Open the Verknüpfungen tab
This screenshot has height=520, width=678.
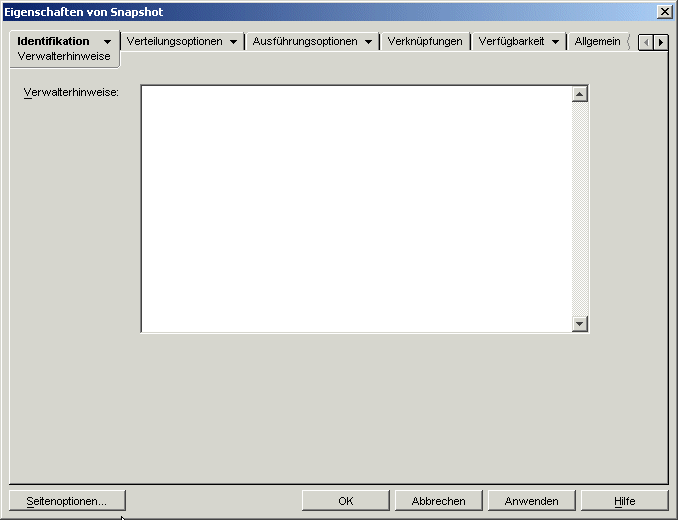tap(425, 41)
